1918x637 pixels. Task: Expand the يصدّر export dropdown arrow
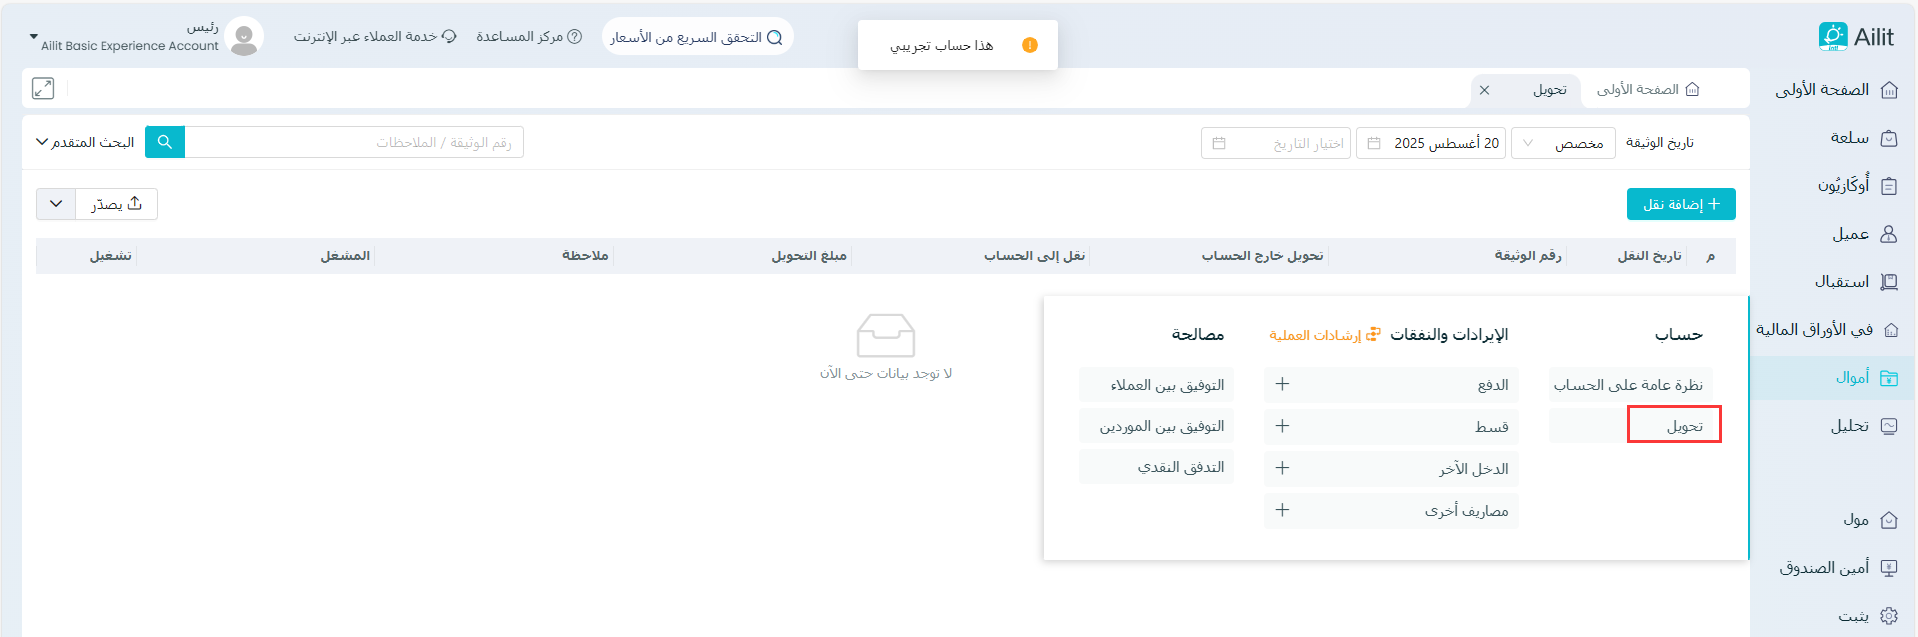(x=56, y=204)
